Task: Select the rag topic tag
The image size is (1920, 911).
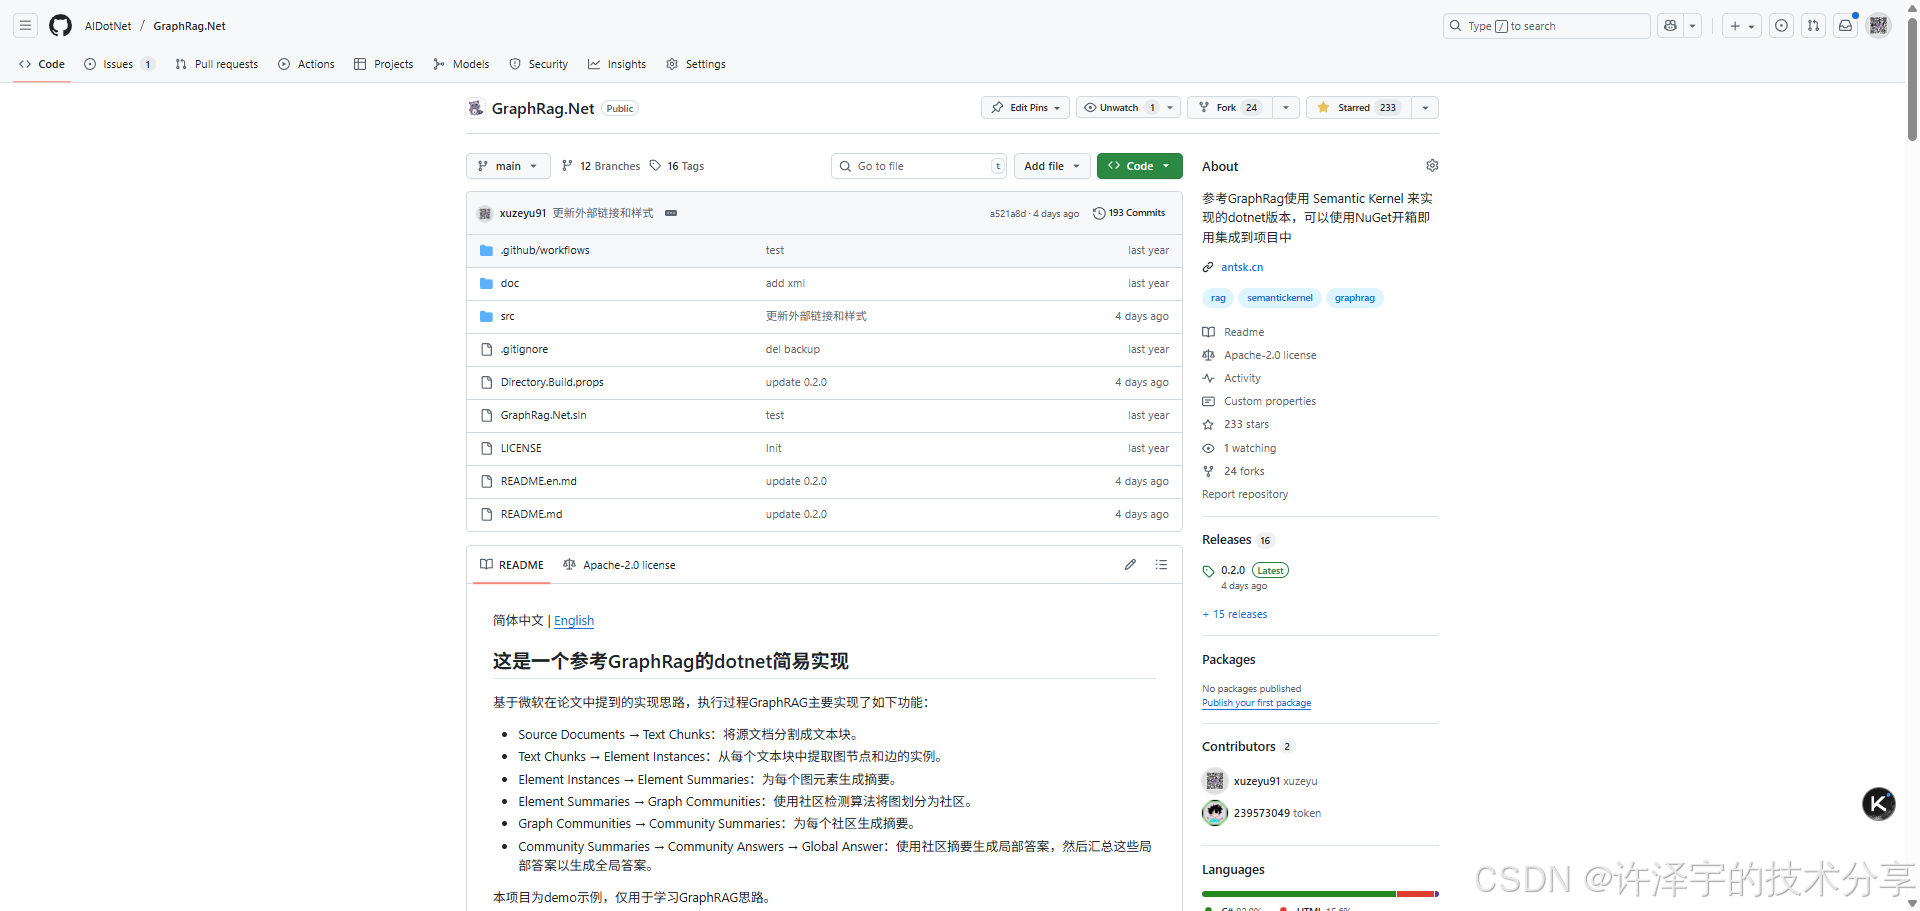Action: pos(1218,298)
